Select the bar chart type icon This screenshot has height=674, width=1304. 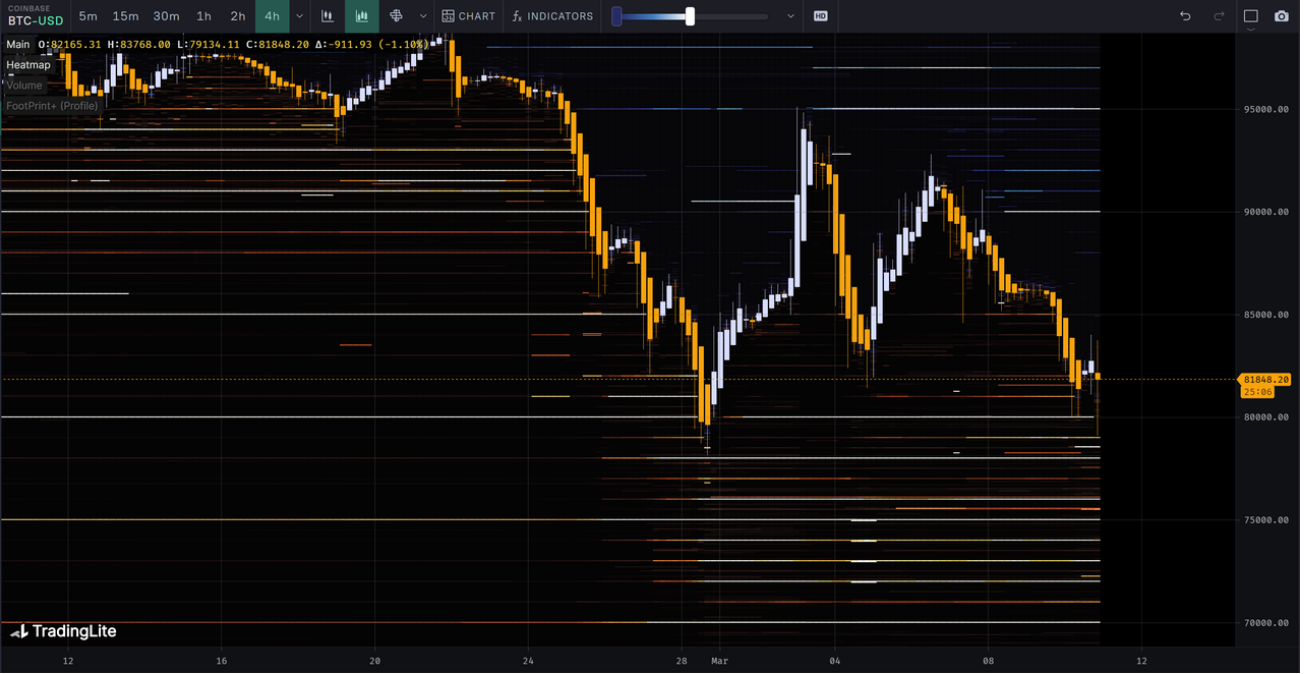pos(327,16)
